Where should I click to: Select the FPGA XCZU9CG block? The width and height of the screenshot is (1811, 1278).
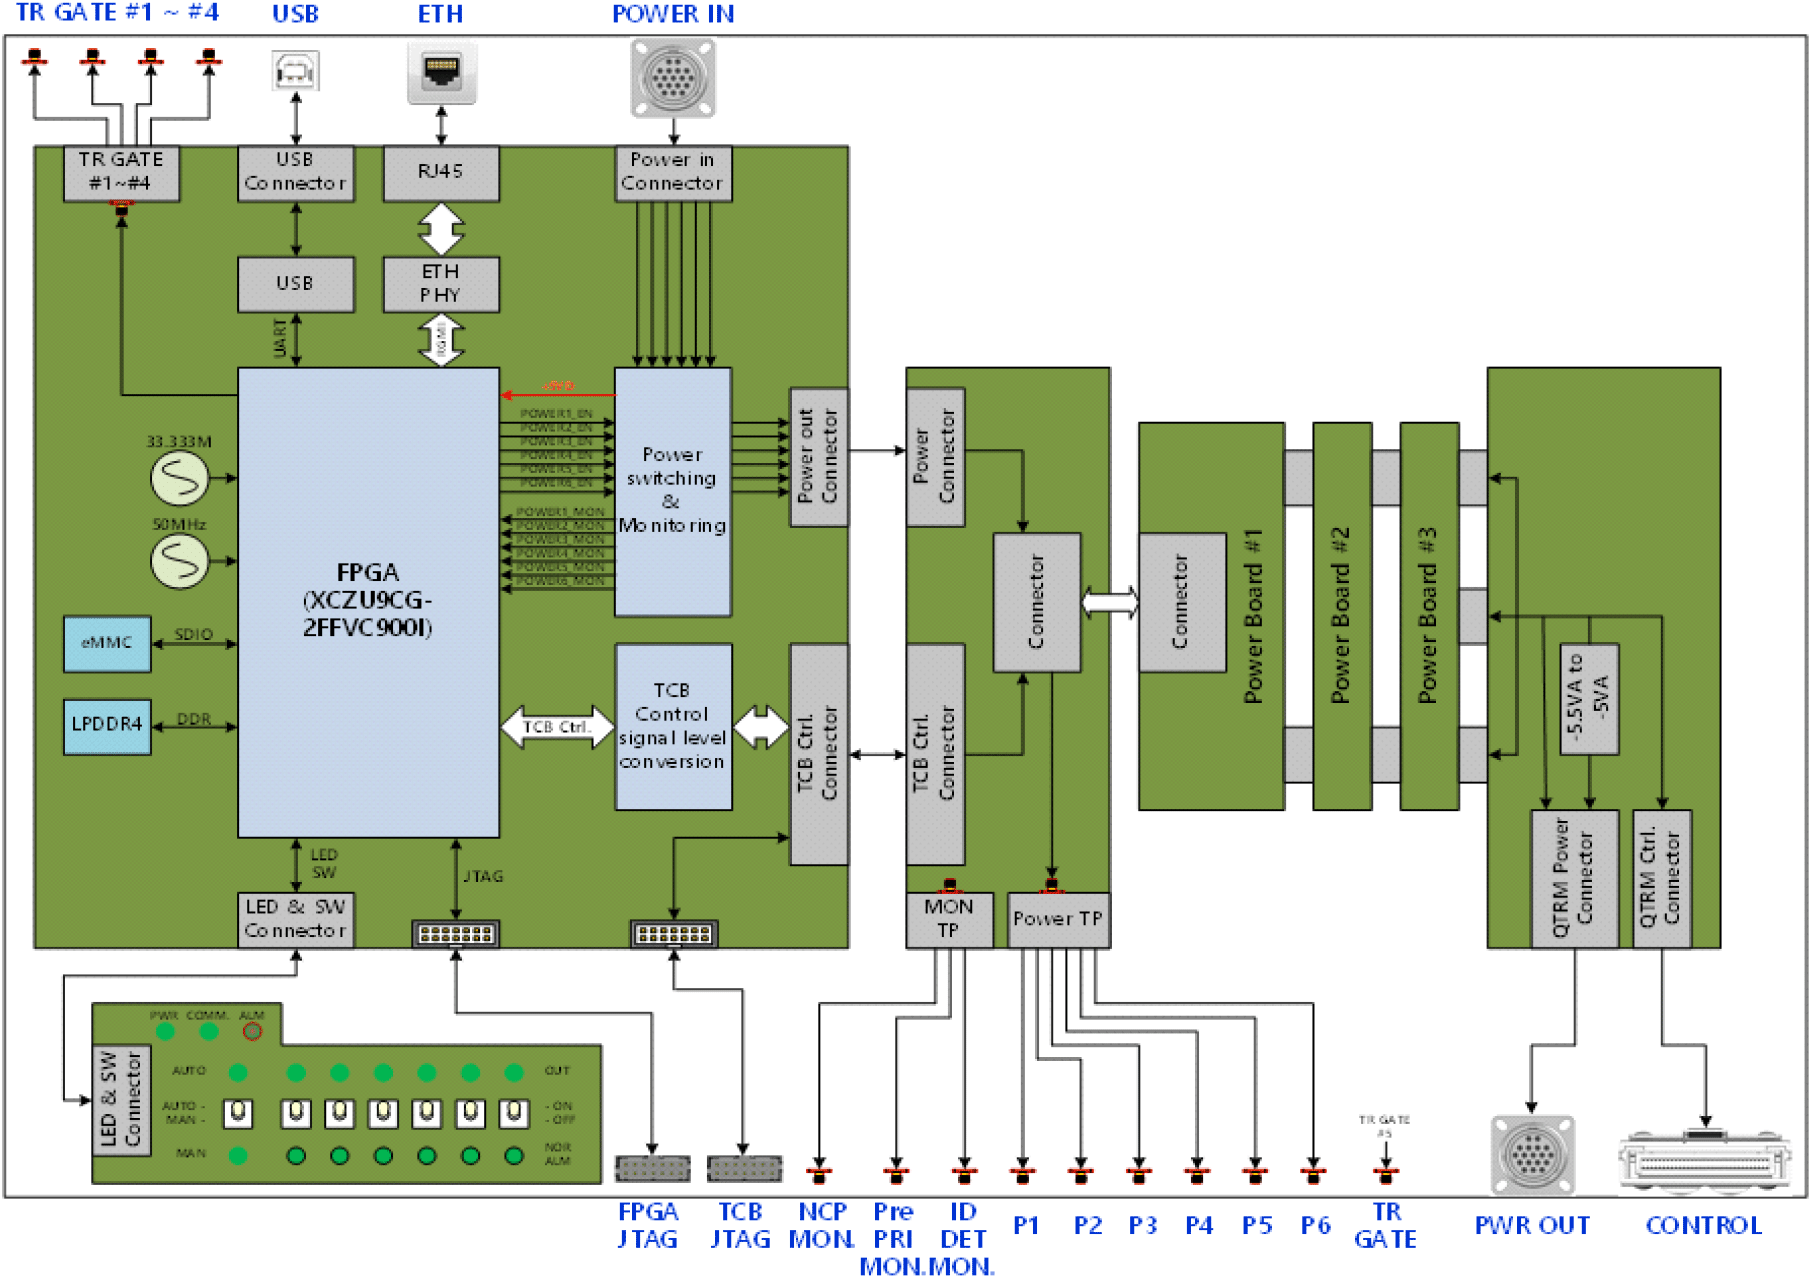pyautogui.click(x=368, y=602)
